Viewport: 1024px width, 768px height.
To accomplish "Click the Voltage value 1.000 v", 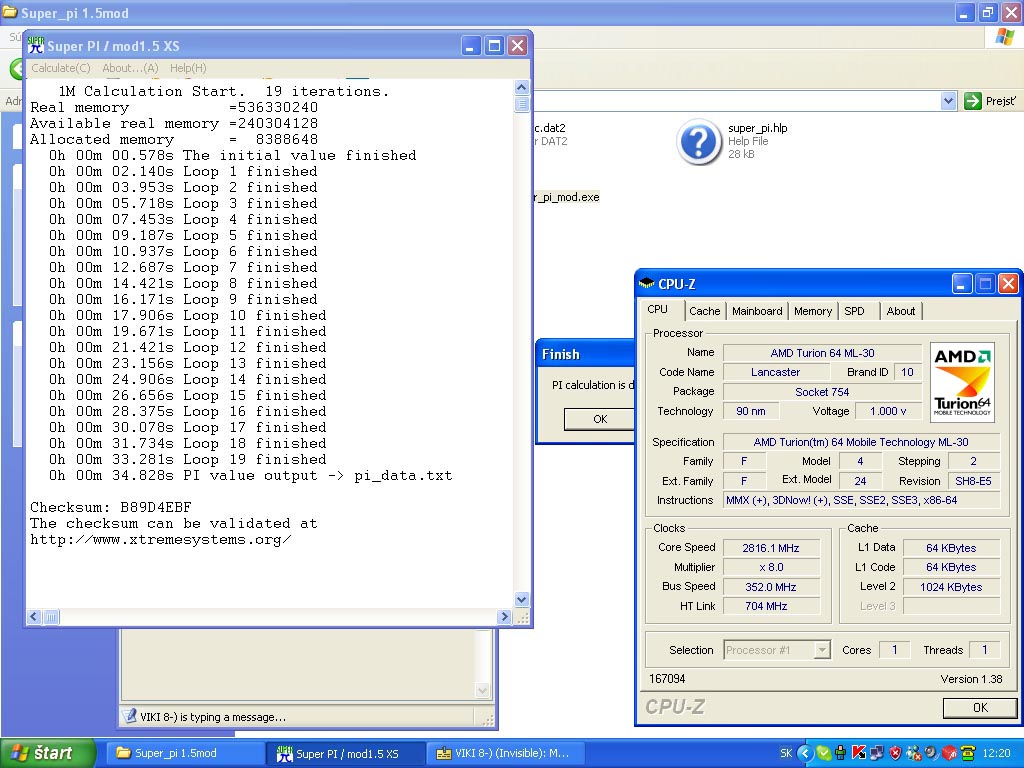I will coord(888,411).
